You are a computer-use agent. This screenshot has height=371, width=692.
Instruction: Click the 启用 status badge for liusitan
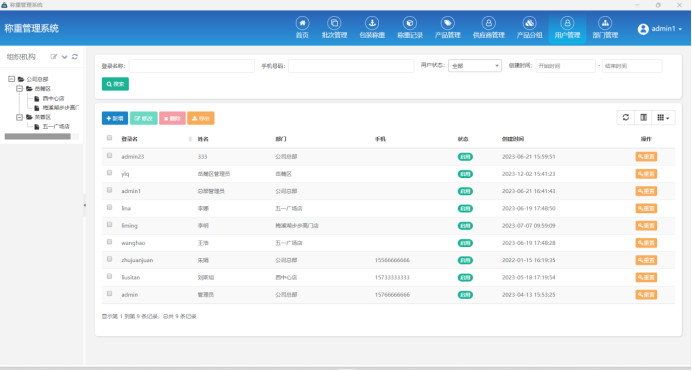click(x=465, y=277)
